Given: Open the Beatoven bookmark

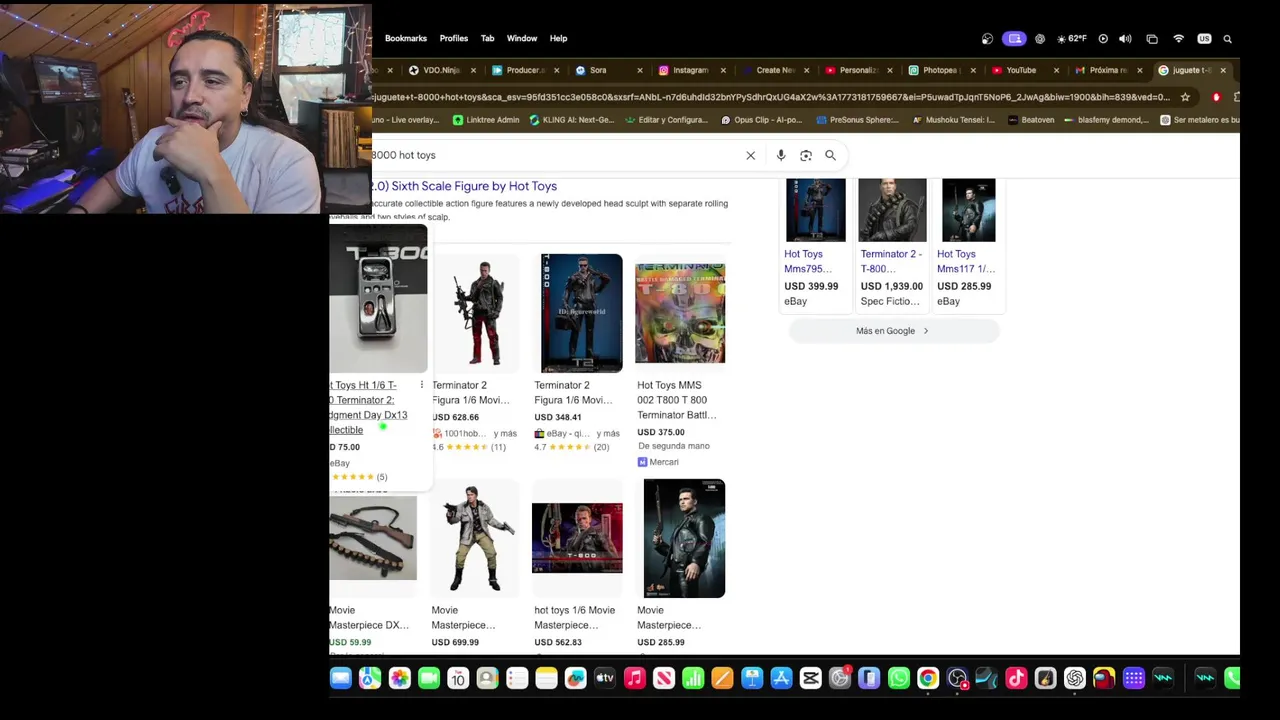Looking at the screenshot, I should 1031,120.
